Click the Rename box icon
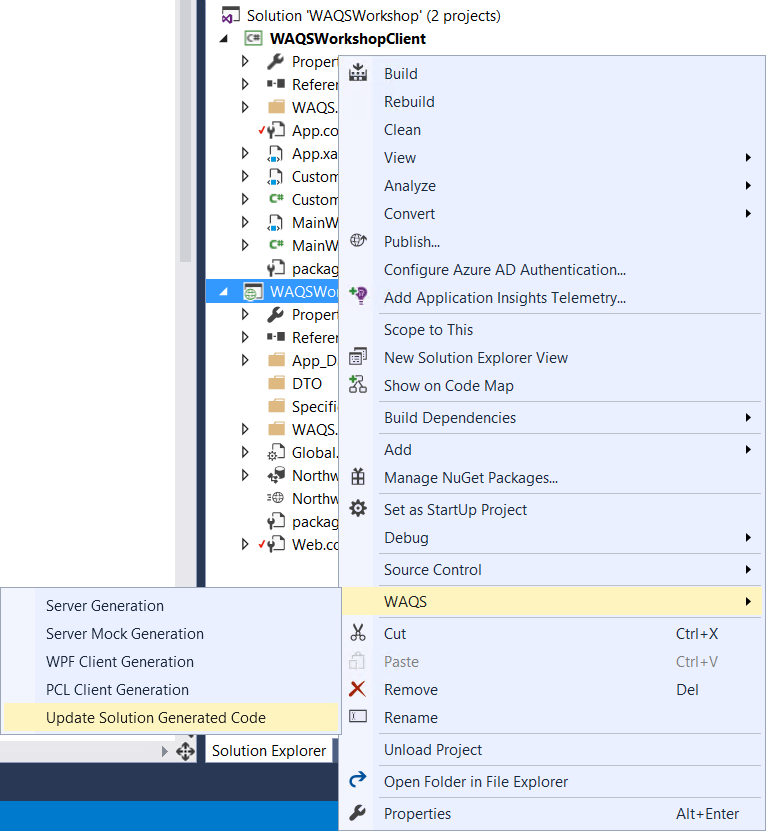The height and width of the screenshot is (831, 766). [x=358, y=717]
